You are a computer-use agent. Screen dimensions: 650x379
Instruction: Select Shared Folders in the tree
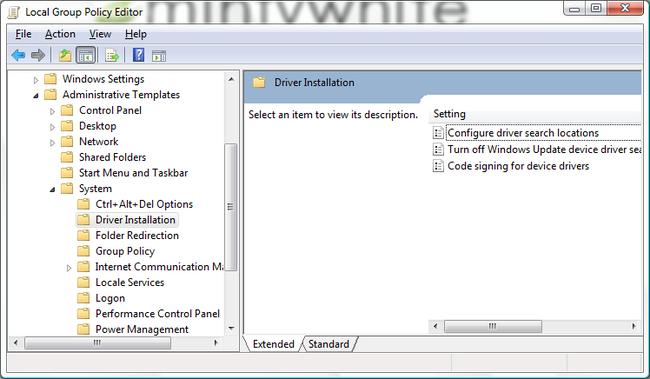click(x=112, y=157)
